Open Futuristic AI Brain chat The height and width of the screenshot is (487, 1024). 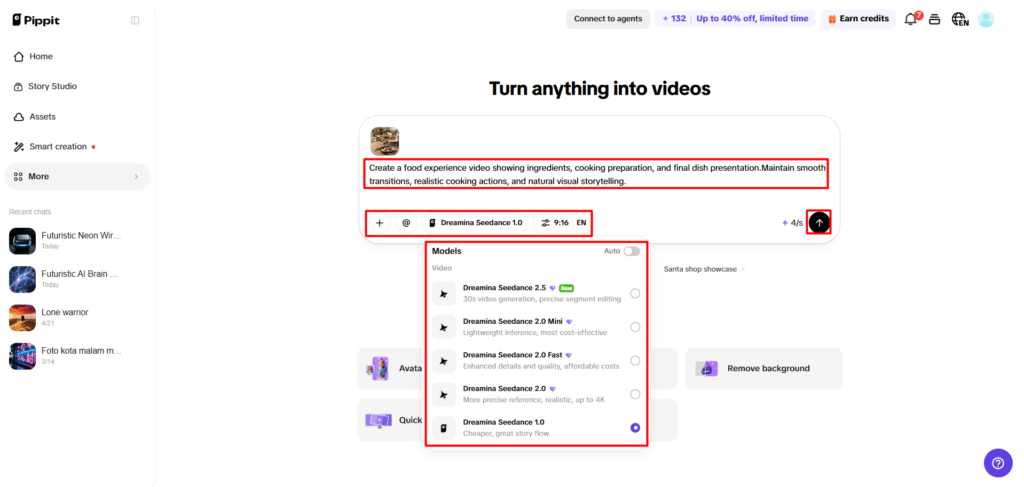(77, 279)
